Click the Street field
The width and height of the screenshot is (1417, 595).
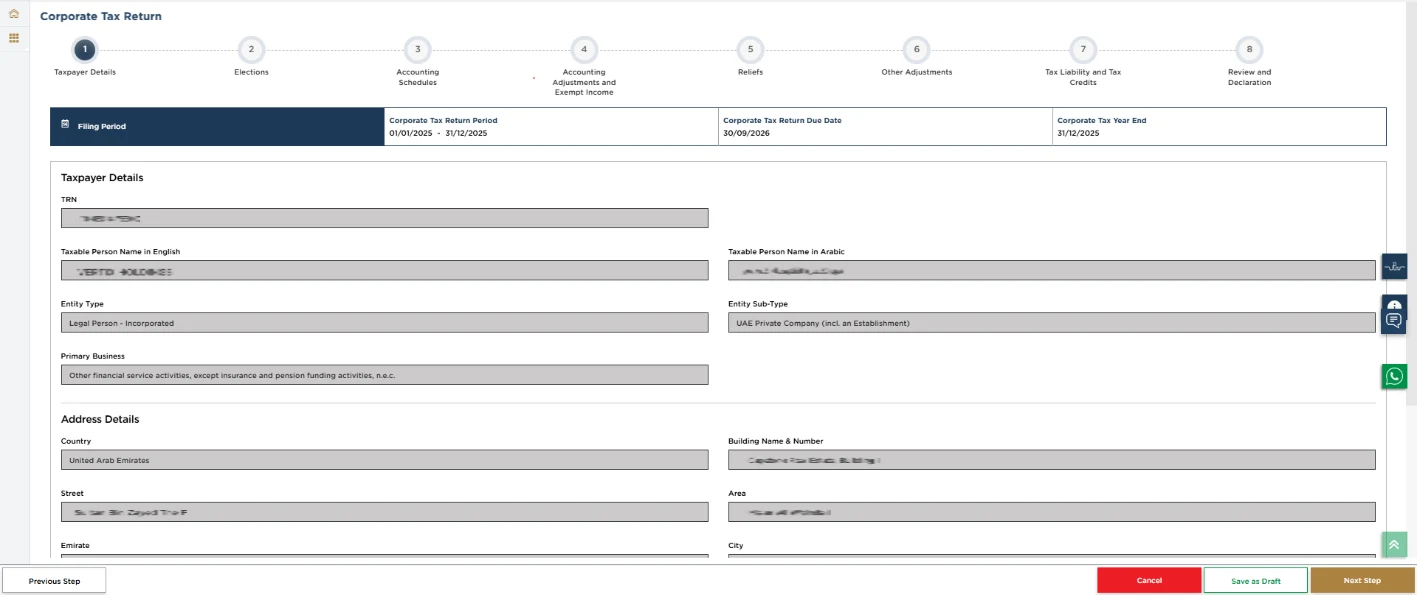(385, 512)
